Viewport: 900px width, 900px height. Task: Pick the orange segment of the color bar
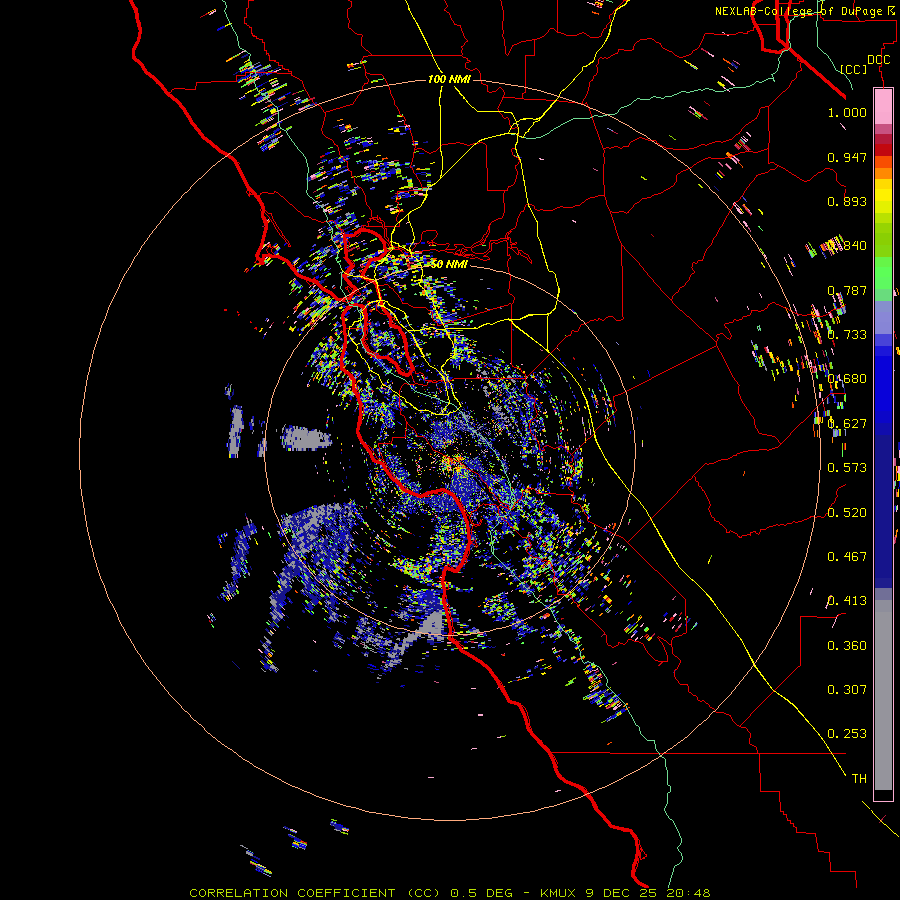coord(883,168)
